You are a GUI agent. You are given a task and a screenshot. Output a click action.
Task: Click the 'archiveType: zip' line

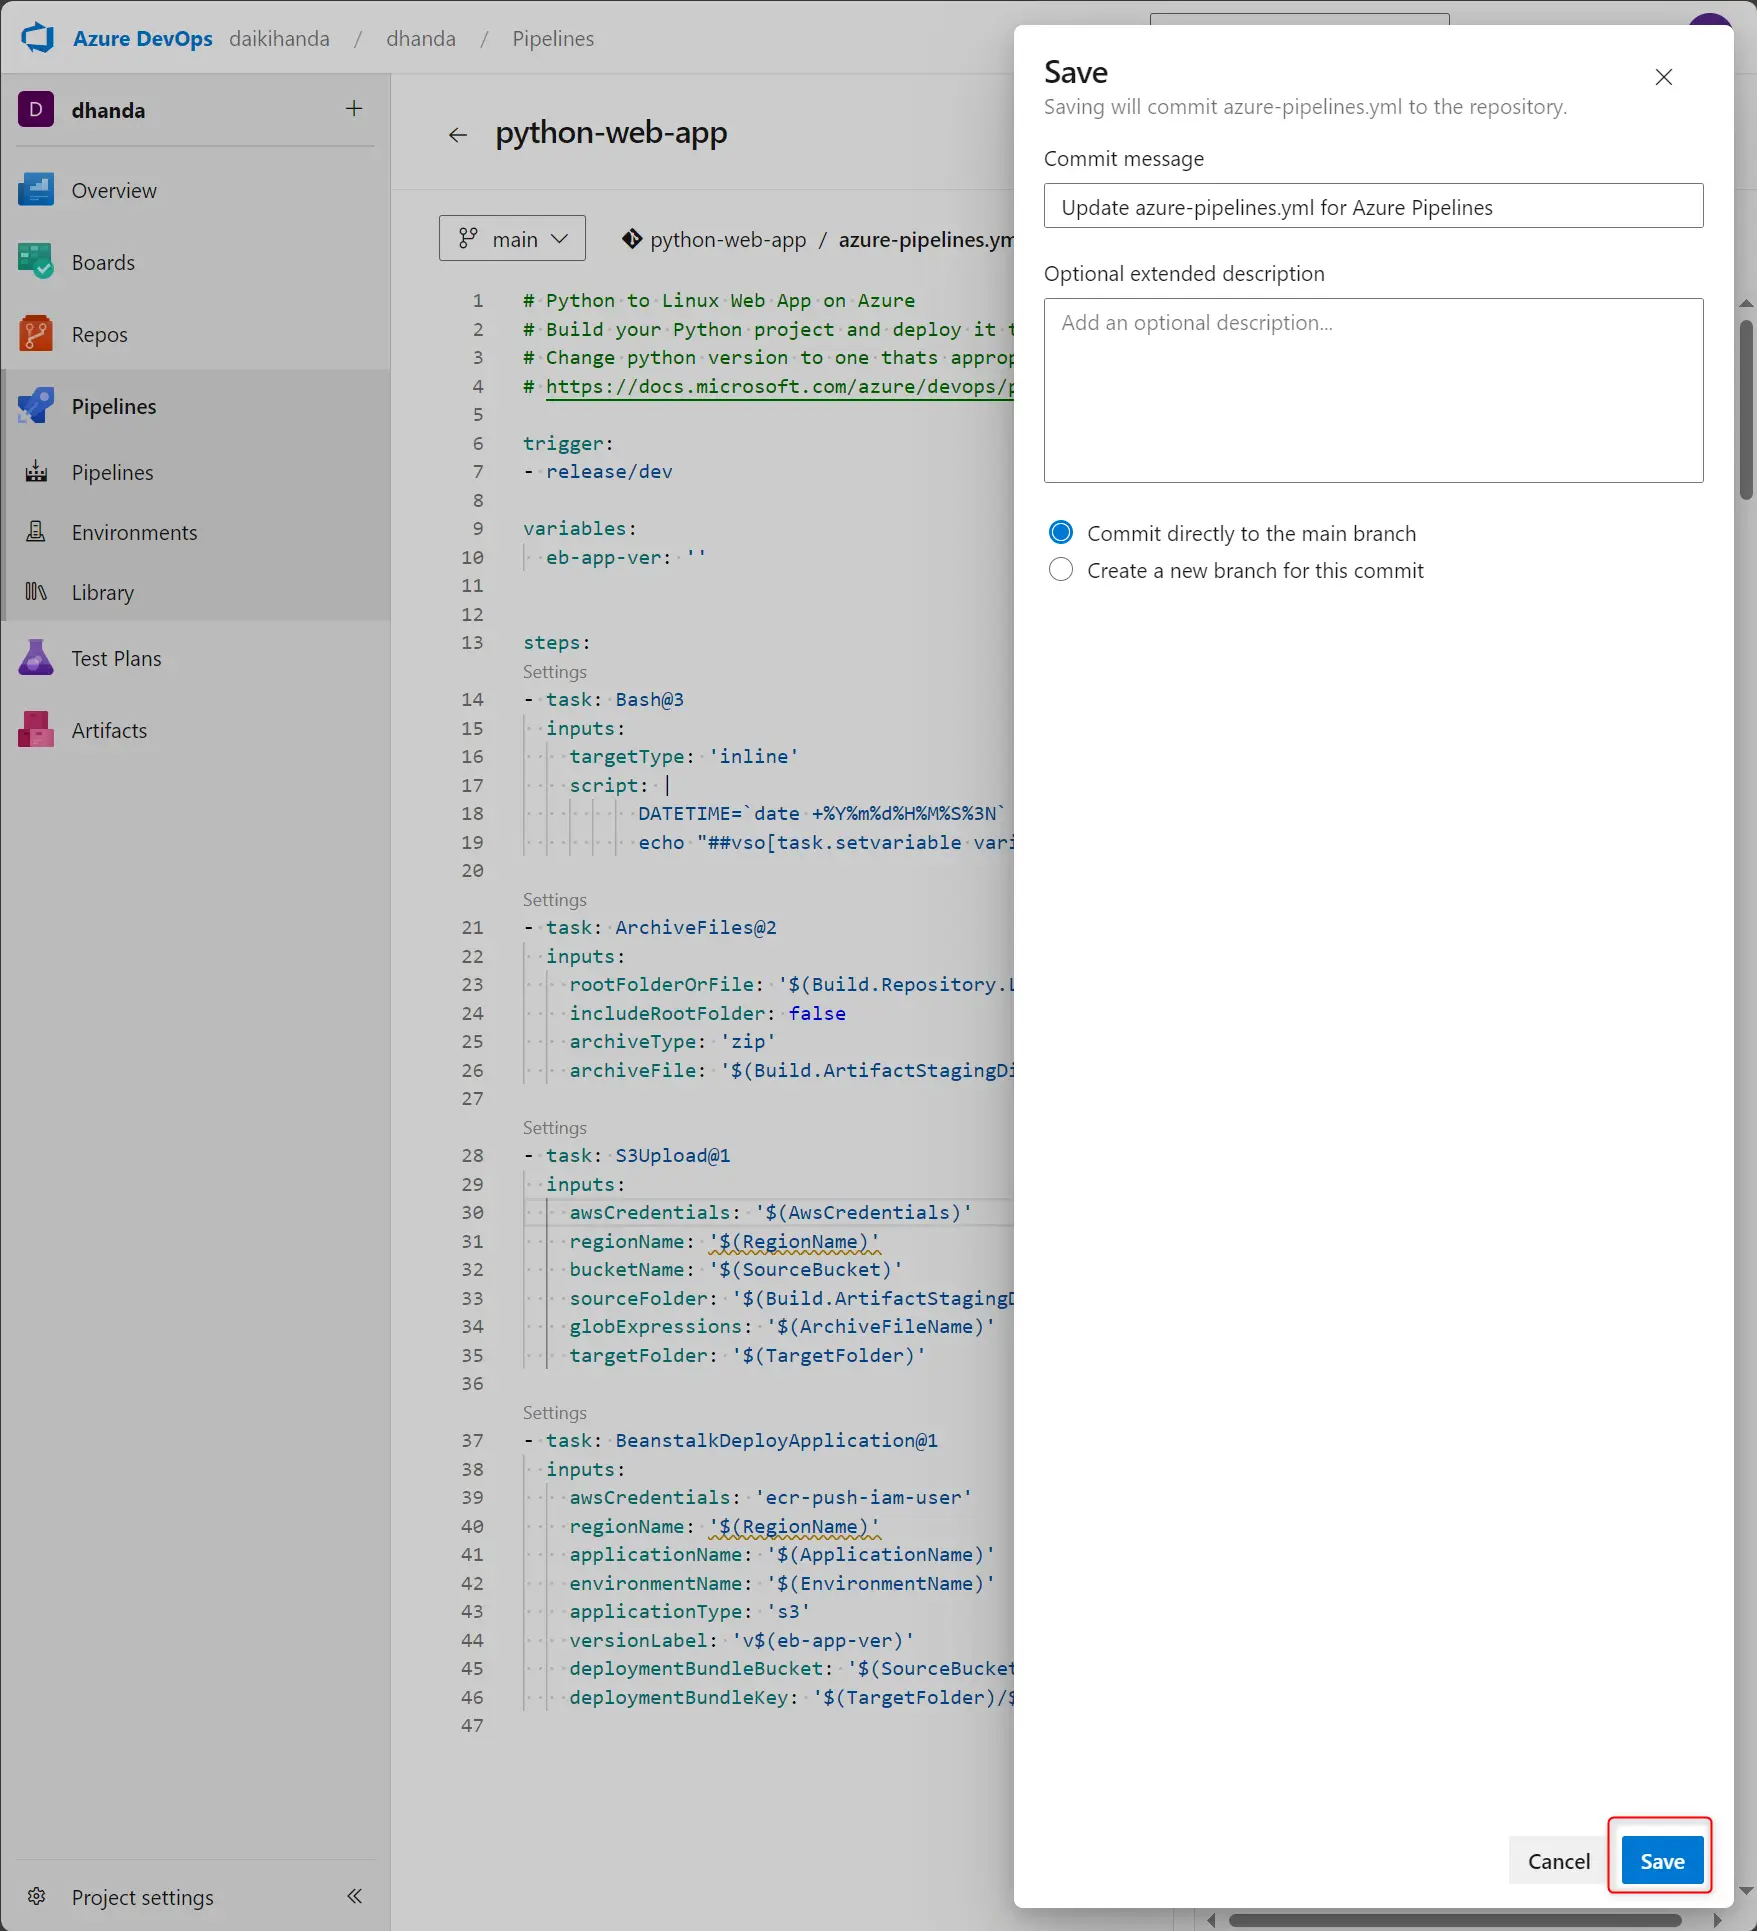[x=672, y=1041]
